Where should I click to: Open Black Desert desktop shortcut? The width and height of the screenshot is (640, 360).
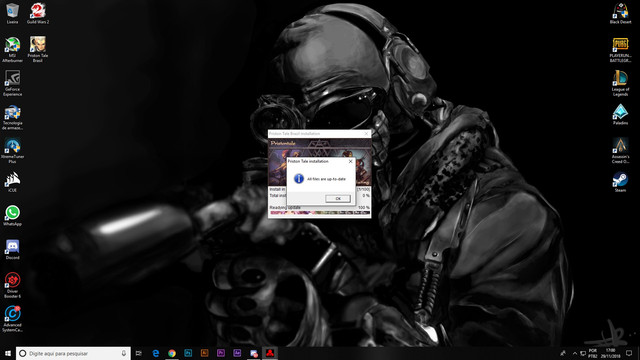point(620,13)
